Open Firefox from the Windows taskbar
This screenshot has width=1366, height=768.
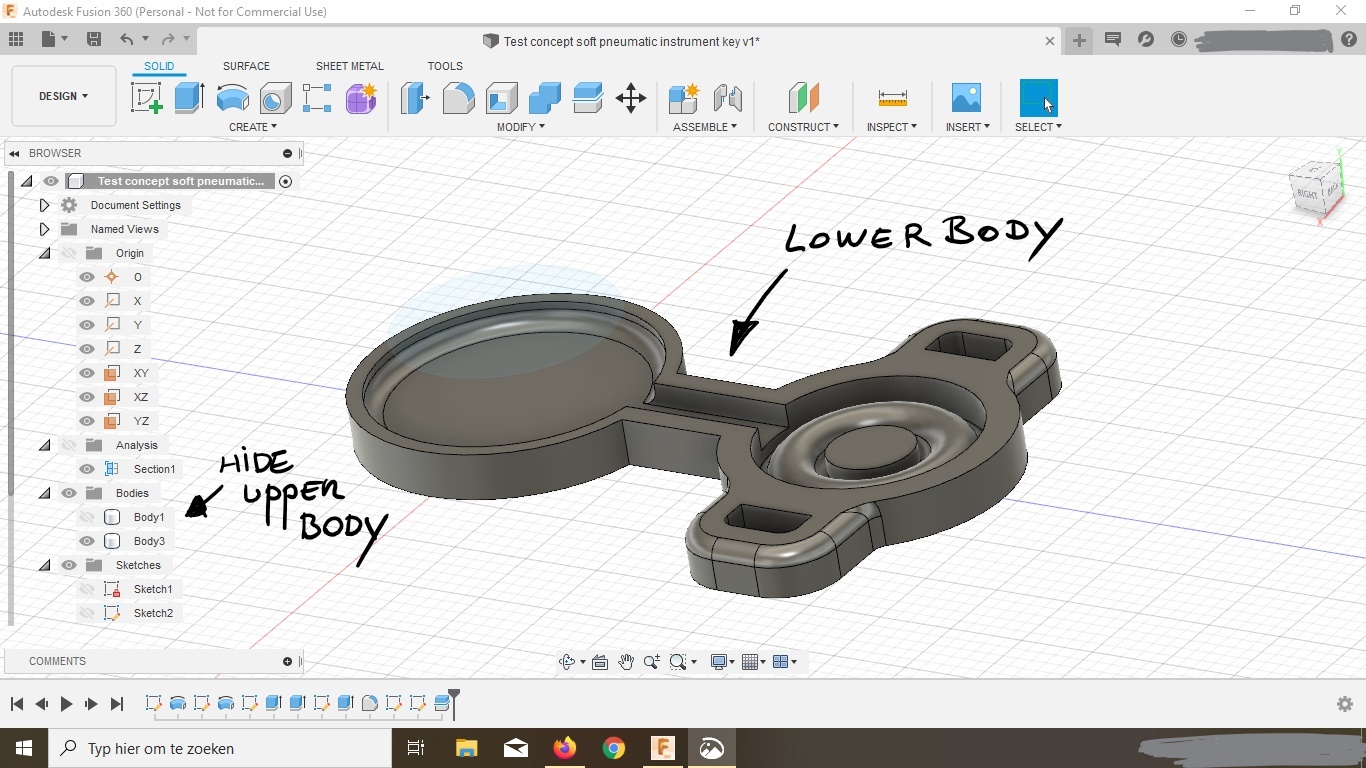565,748
